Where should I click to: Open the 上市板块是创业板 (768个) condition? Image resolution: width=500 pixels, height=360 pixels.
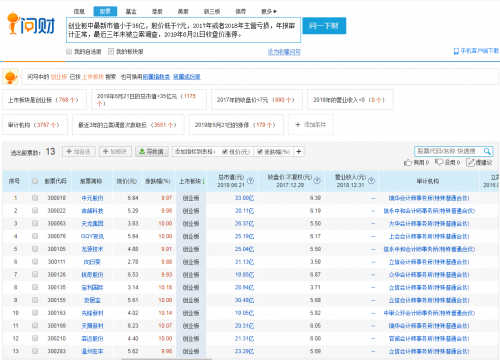(x=44, y=100)
